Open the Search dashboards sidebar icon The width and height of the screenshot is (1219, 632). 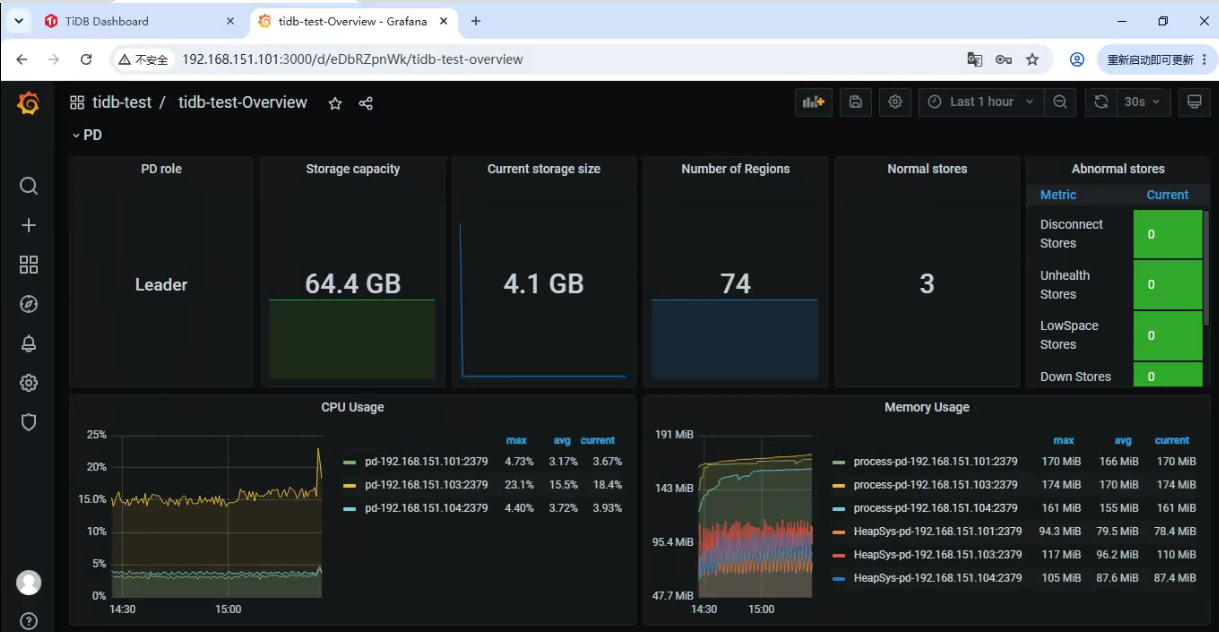tap(29, 186)
